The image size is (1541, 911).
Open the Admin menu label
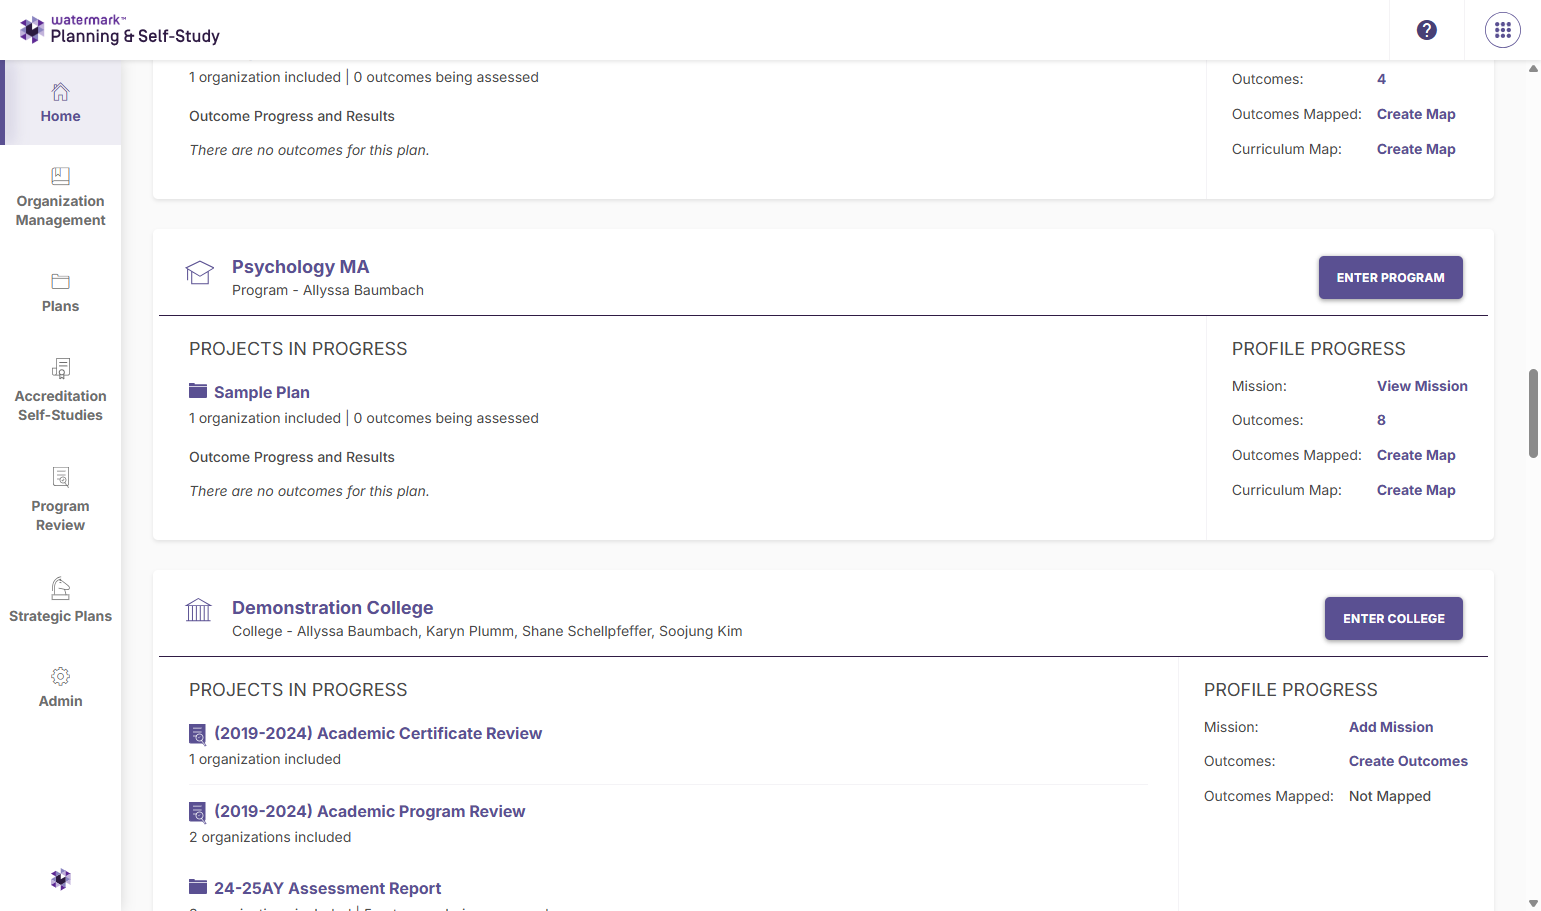[61, 701]
